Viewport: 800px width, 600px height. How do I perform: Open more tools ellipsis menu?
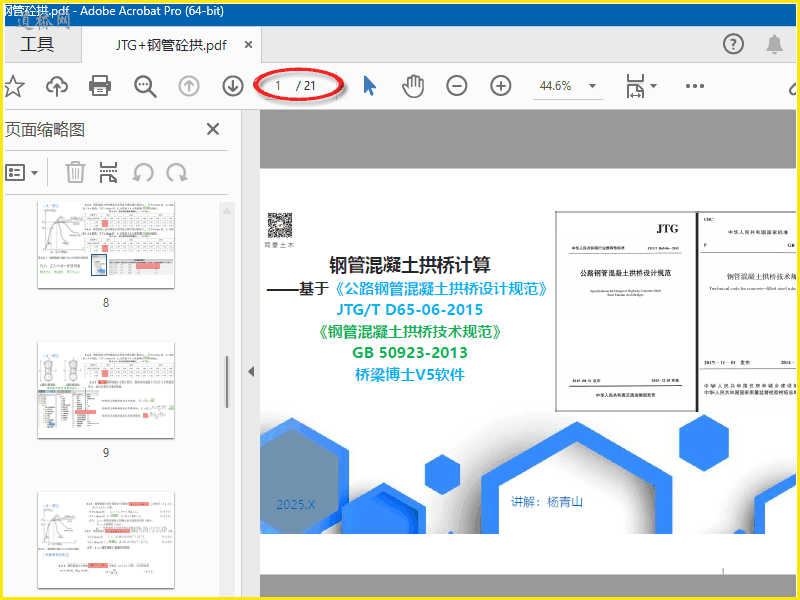point(695,86)
